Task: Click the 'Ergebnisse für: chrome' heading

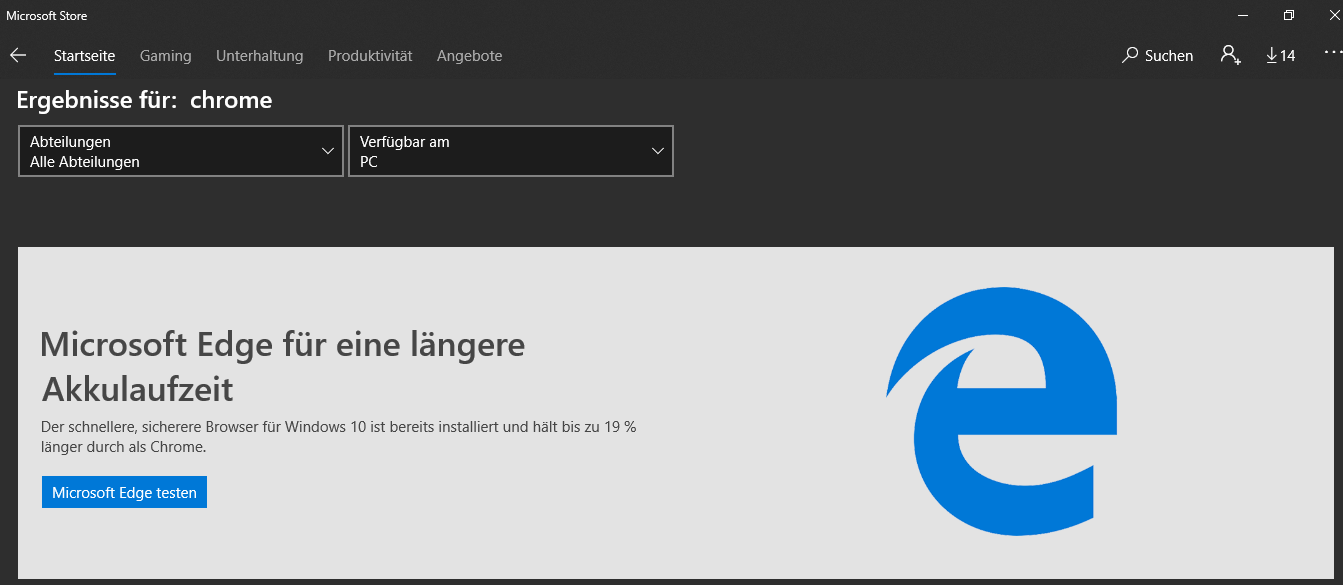Action: pos(144,100)
